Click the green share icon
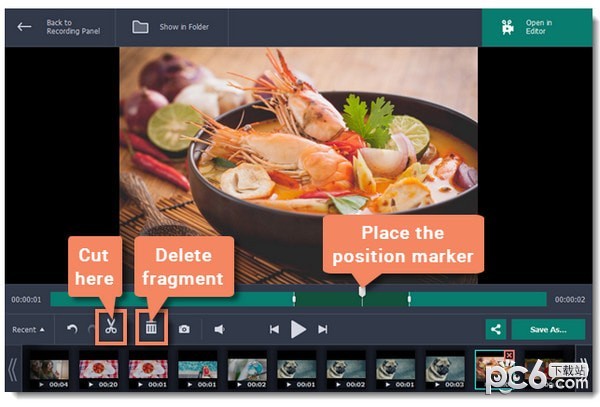This screenshot has width=600, height=407. point(495,328)
